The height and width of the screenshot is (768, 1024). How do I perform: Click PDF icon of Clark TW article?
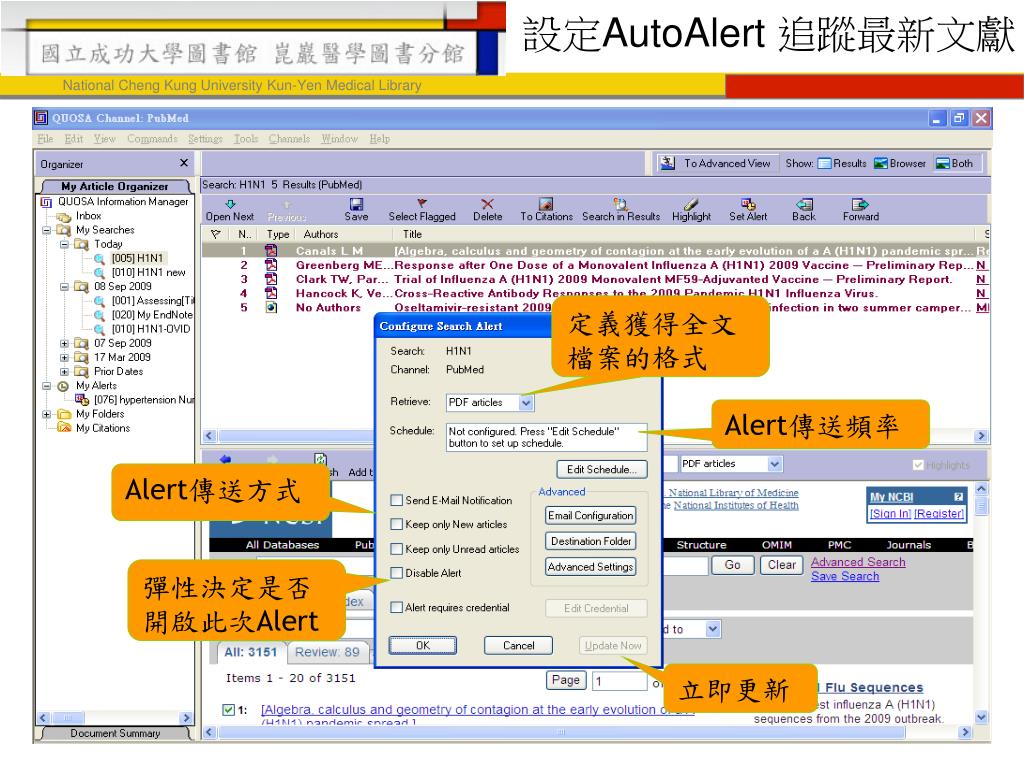coord(270,279)
